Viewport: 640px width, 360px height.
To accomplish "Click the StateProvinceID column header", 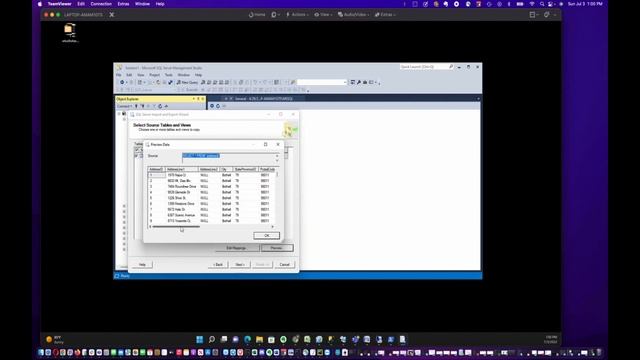I will coord(245,169).
